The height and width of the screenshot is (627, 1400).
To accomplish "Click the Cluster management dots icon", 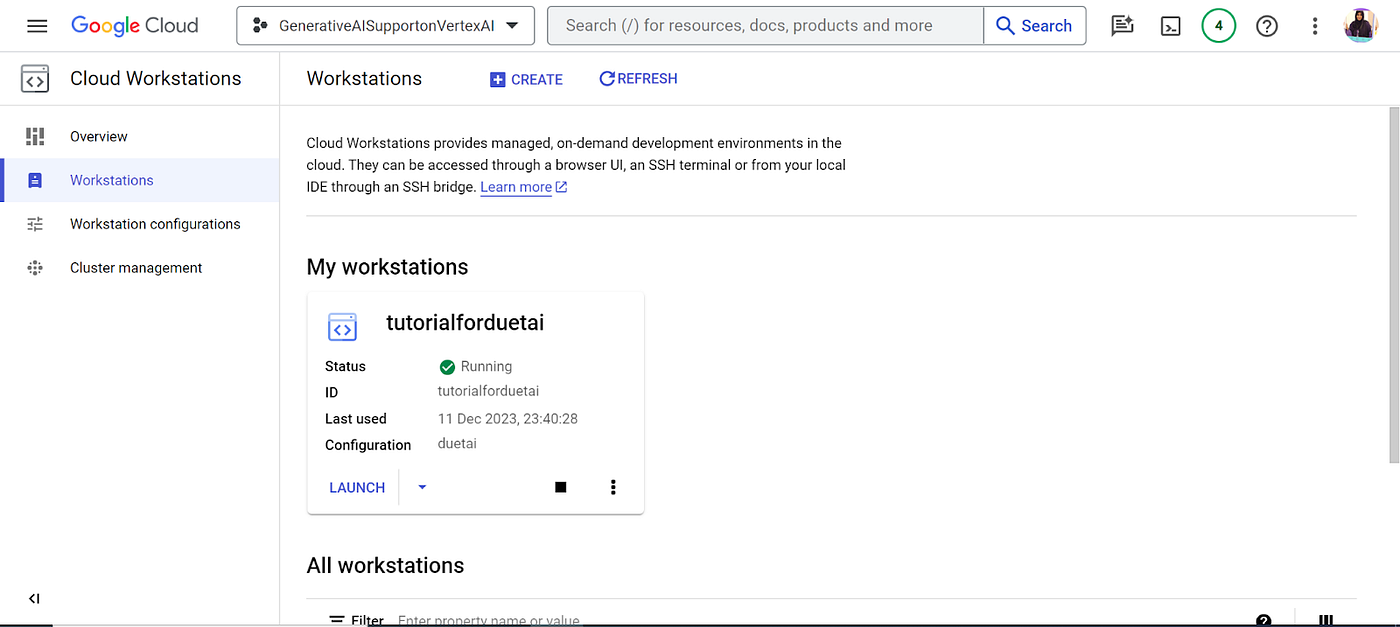I will click(x=35, y=268).
